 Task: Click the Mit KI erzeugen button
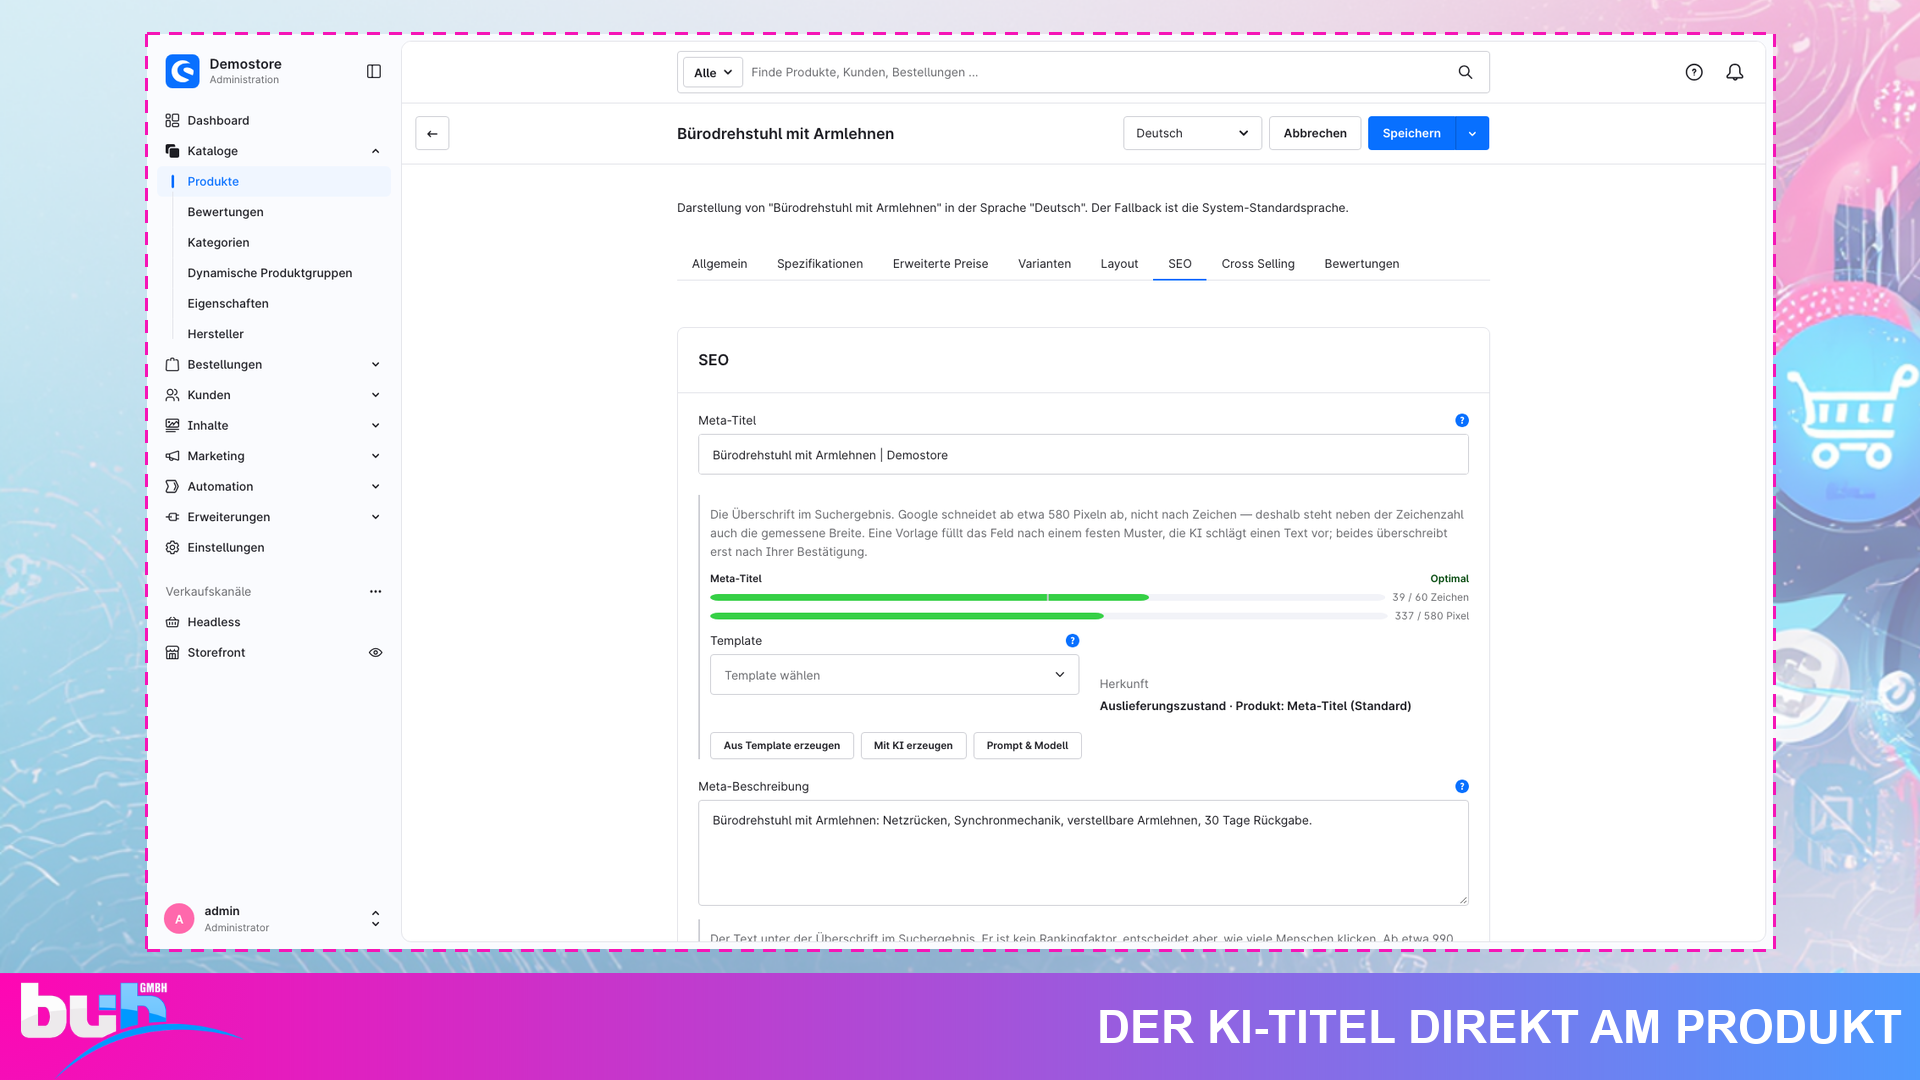pos(913,745)
